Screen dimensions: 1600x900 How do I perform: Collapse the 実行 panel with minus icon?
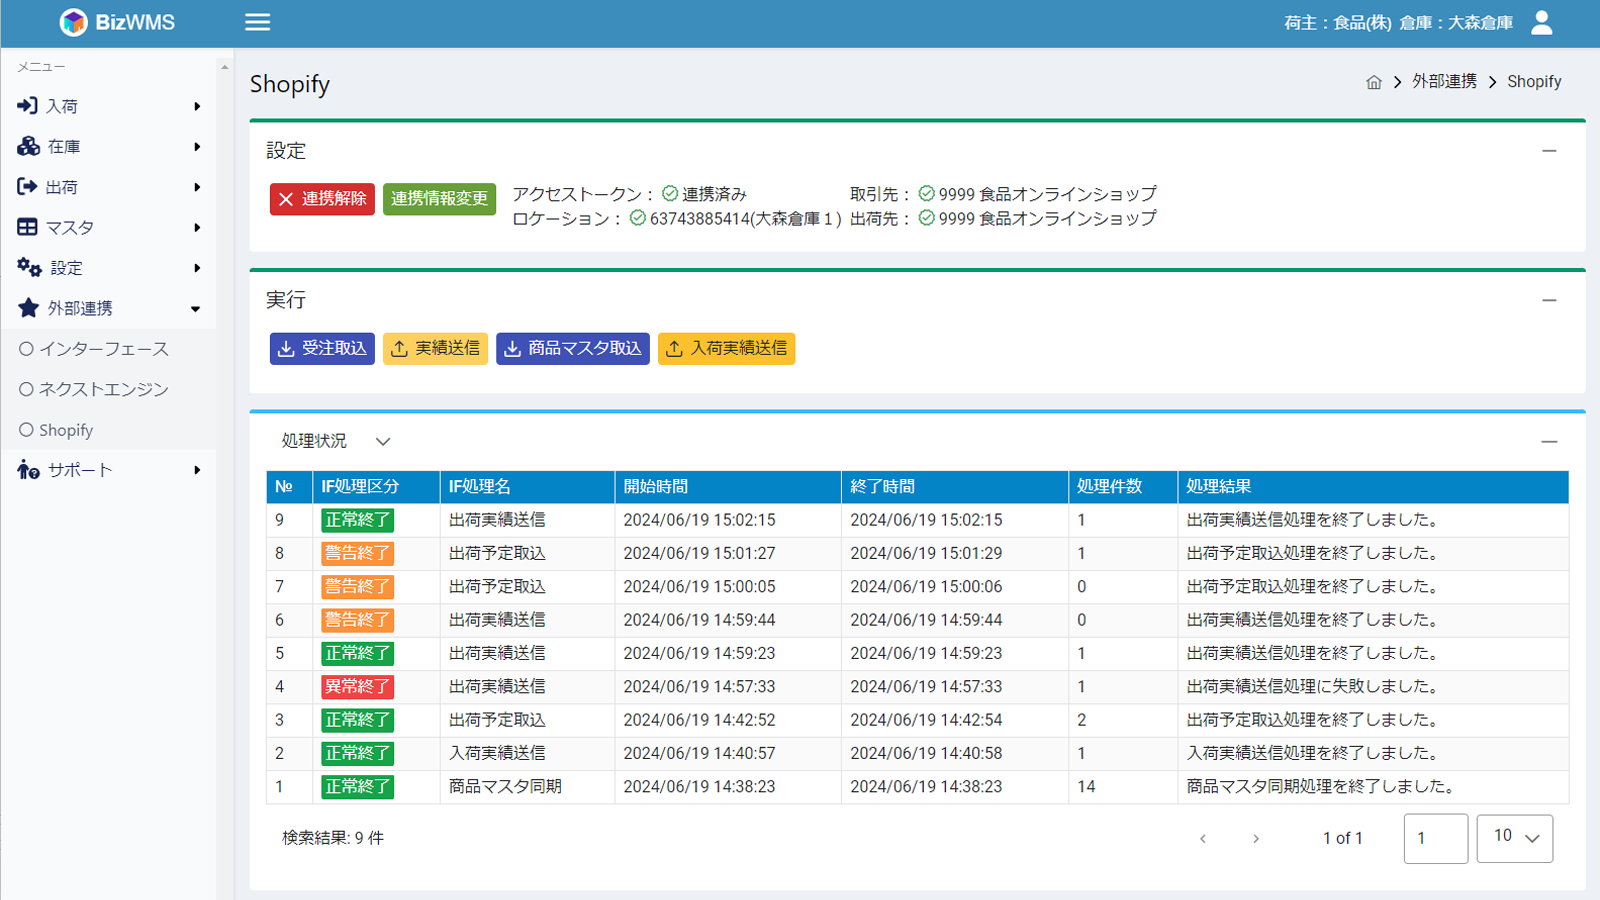point(1549,300)
